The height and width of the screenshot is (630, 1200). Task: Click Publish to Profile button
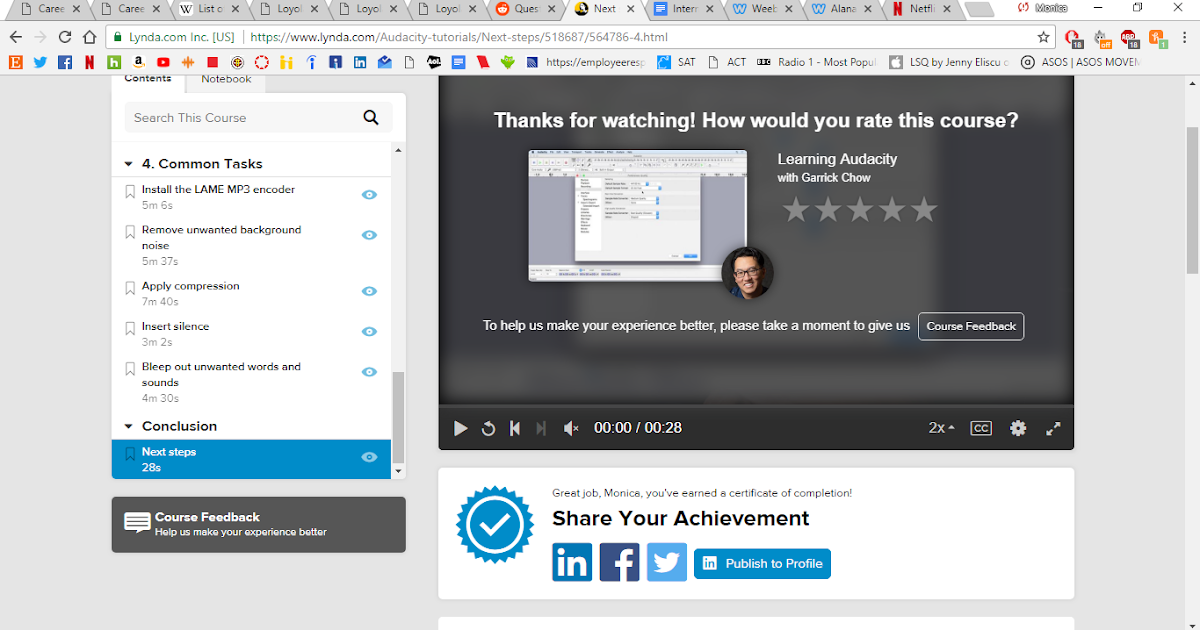[762, 563]
